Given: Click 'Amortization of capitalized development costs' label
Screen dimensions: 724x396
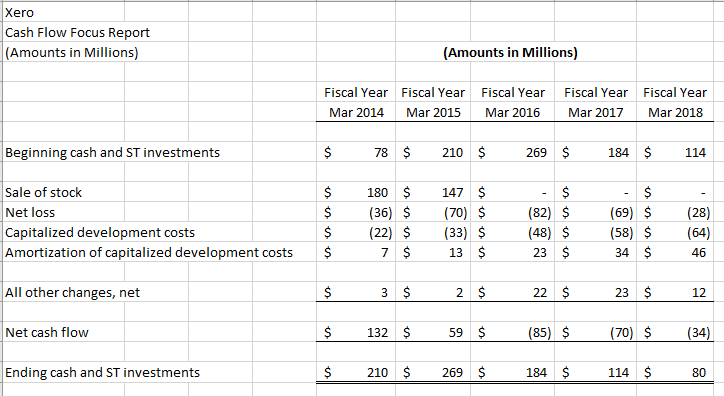Looking at the screenshot, I should tap(149, 252).
